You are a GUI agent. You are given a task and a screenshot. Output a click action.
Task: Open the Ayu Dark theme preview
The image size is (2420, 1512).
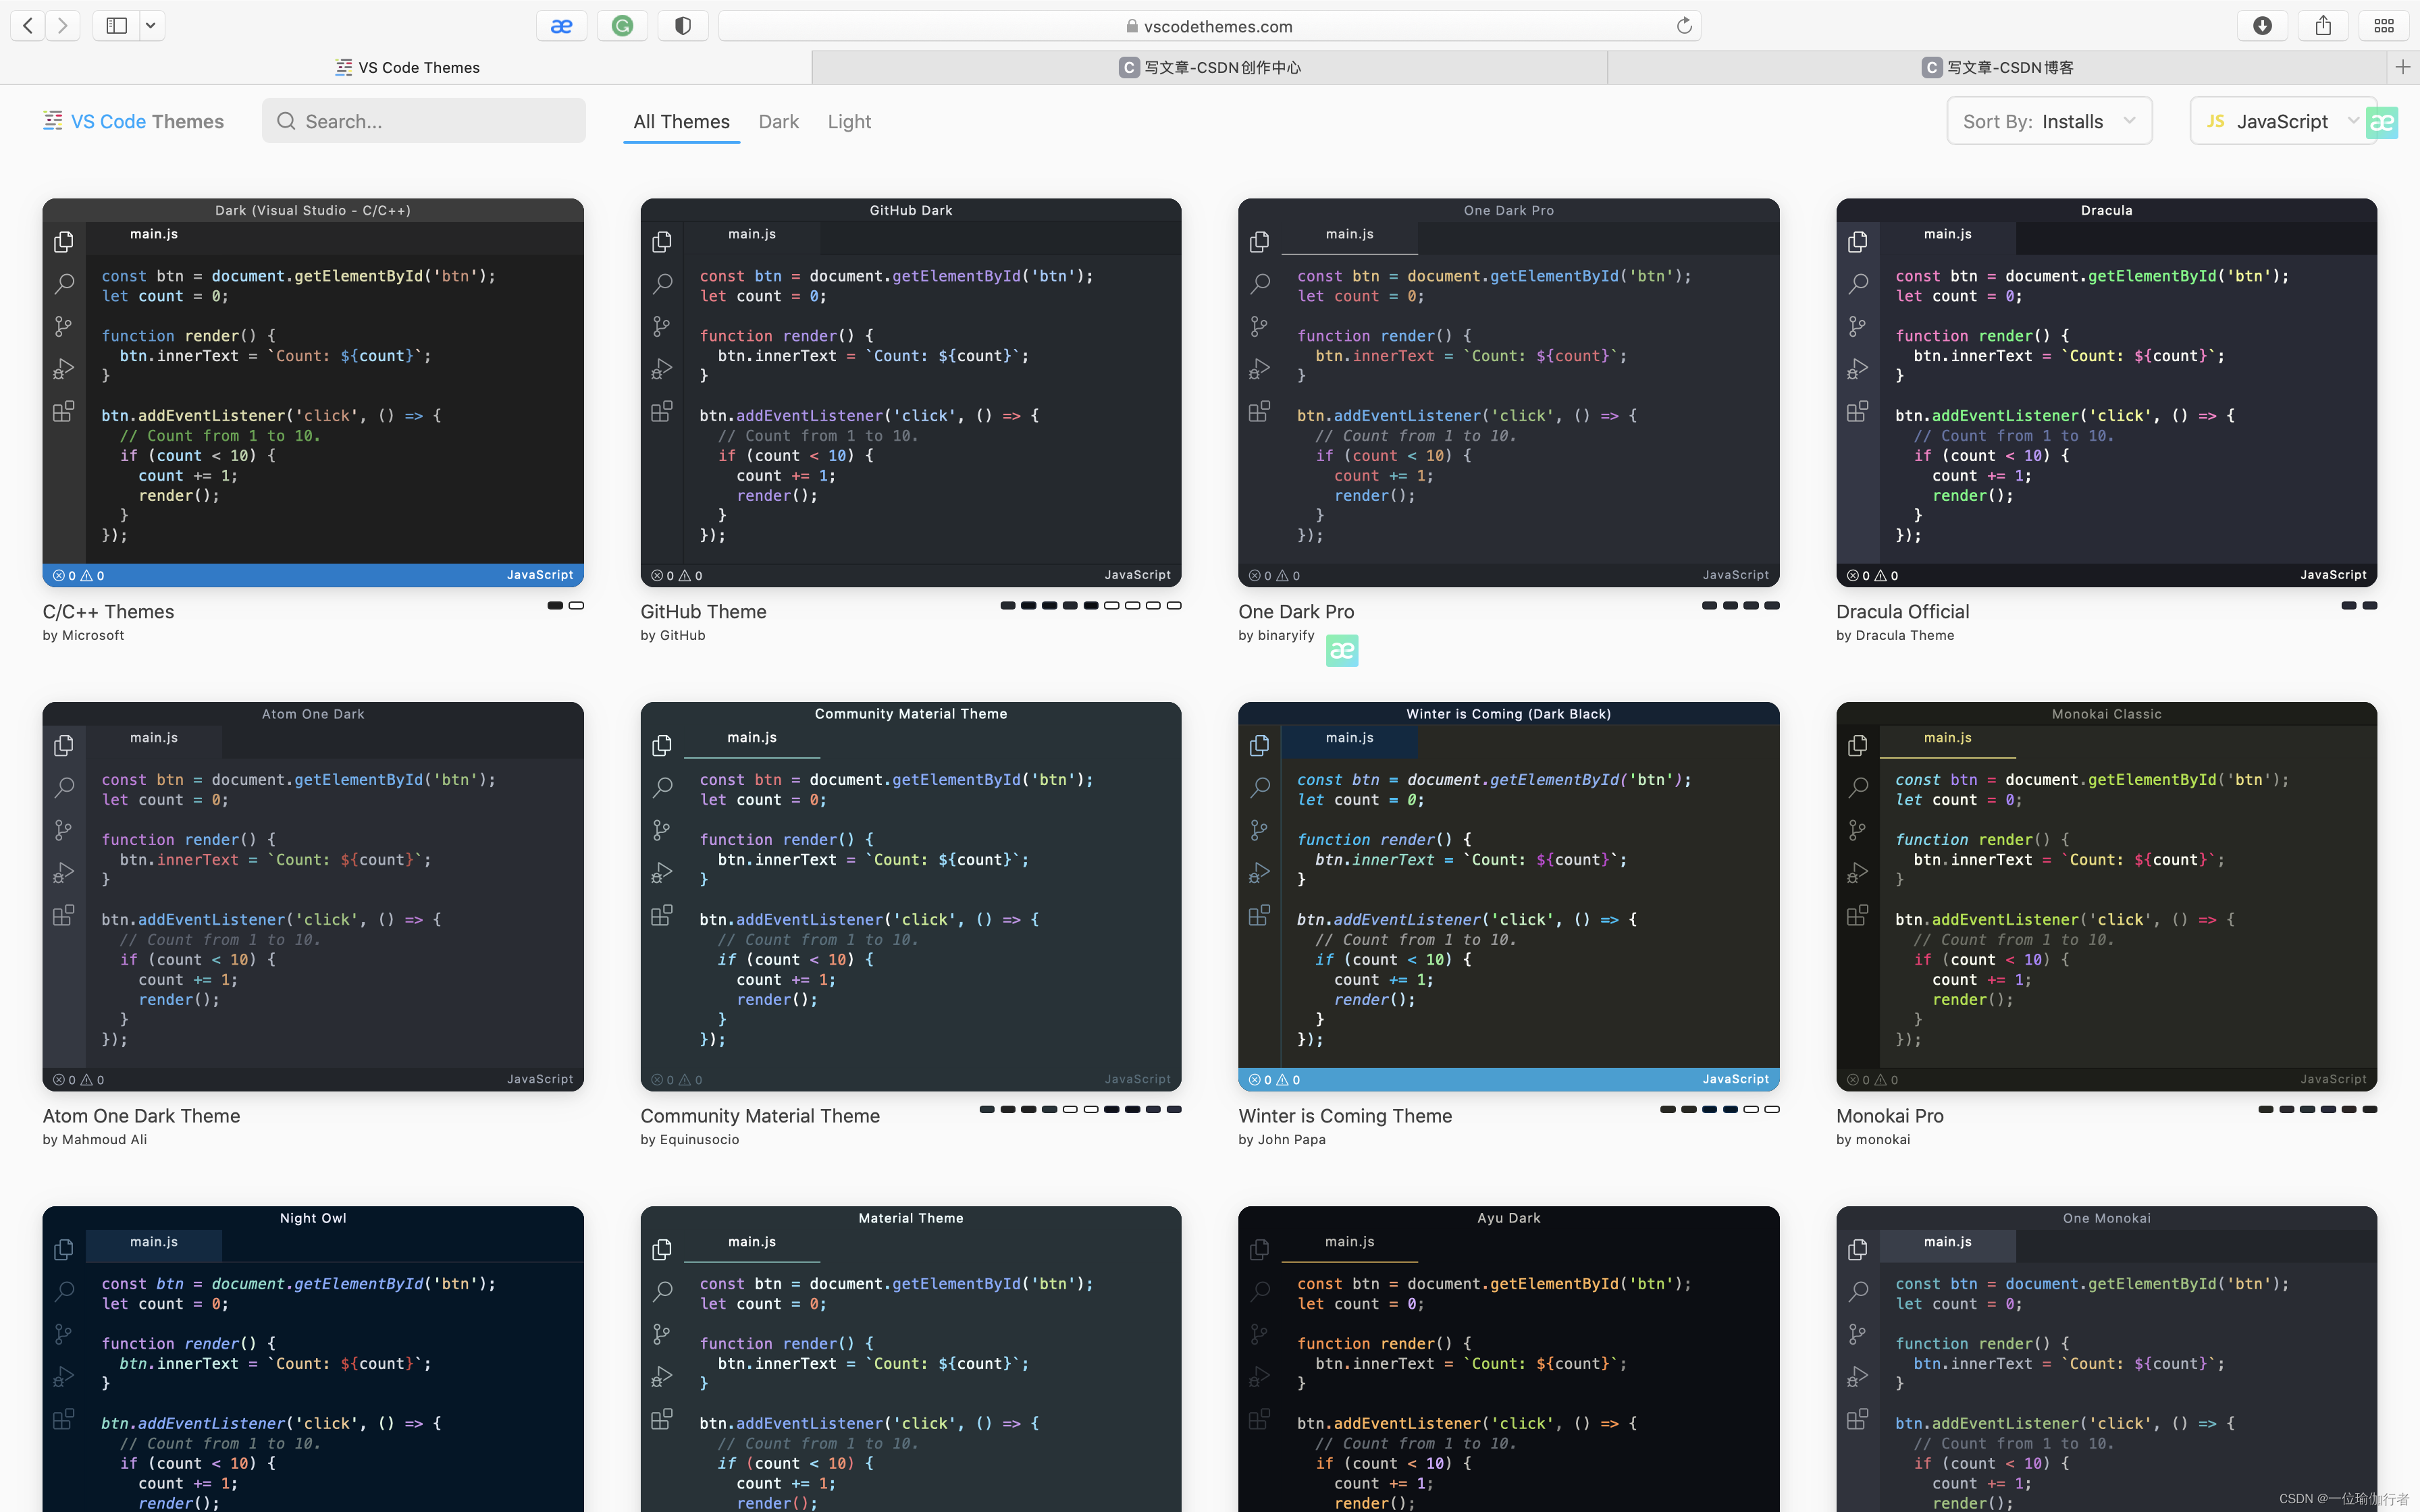pyautogui.click(x=1509, y=1359)
